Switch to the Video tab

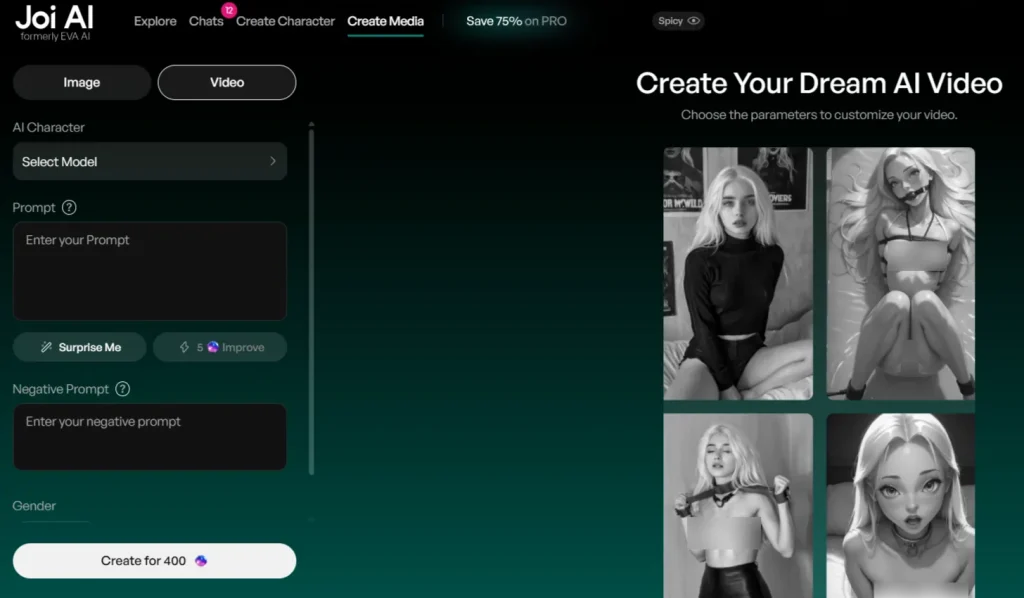[227, 82]
